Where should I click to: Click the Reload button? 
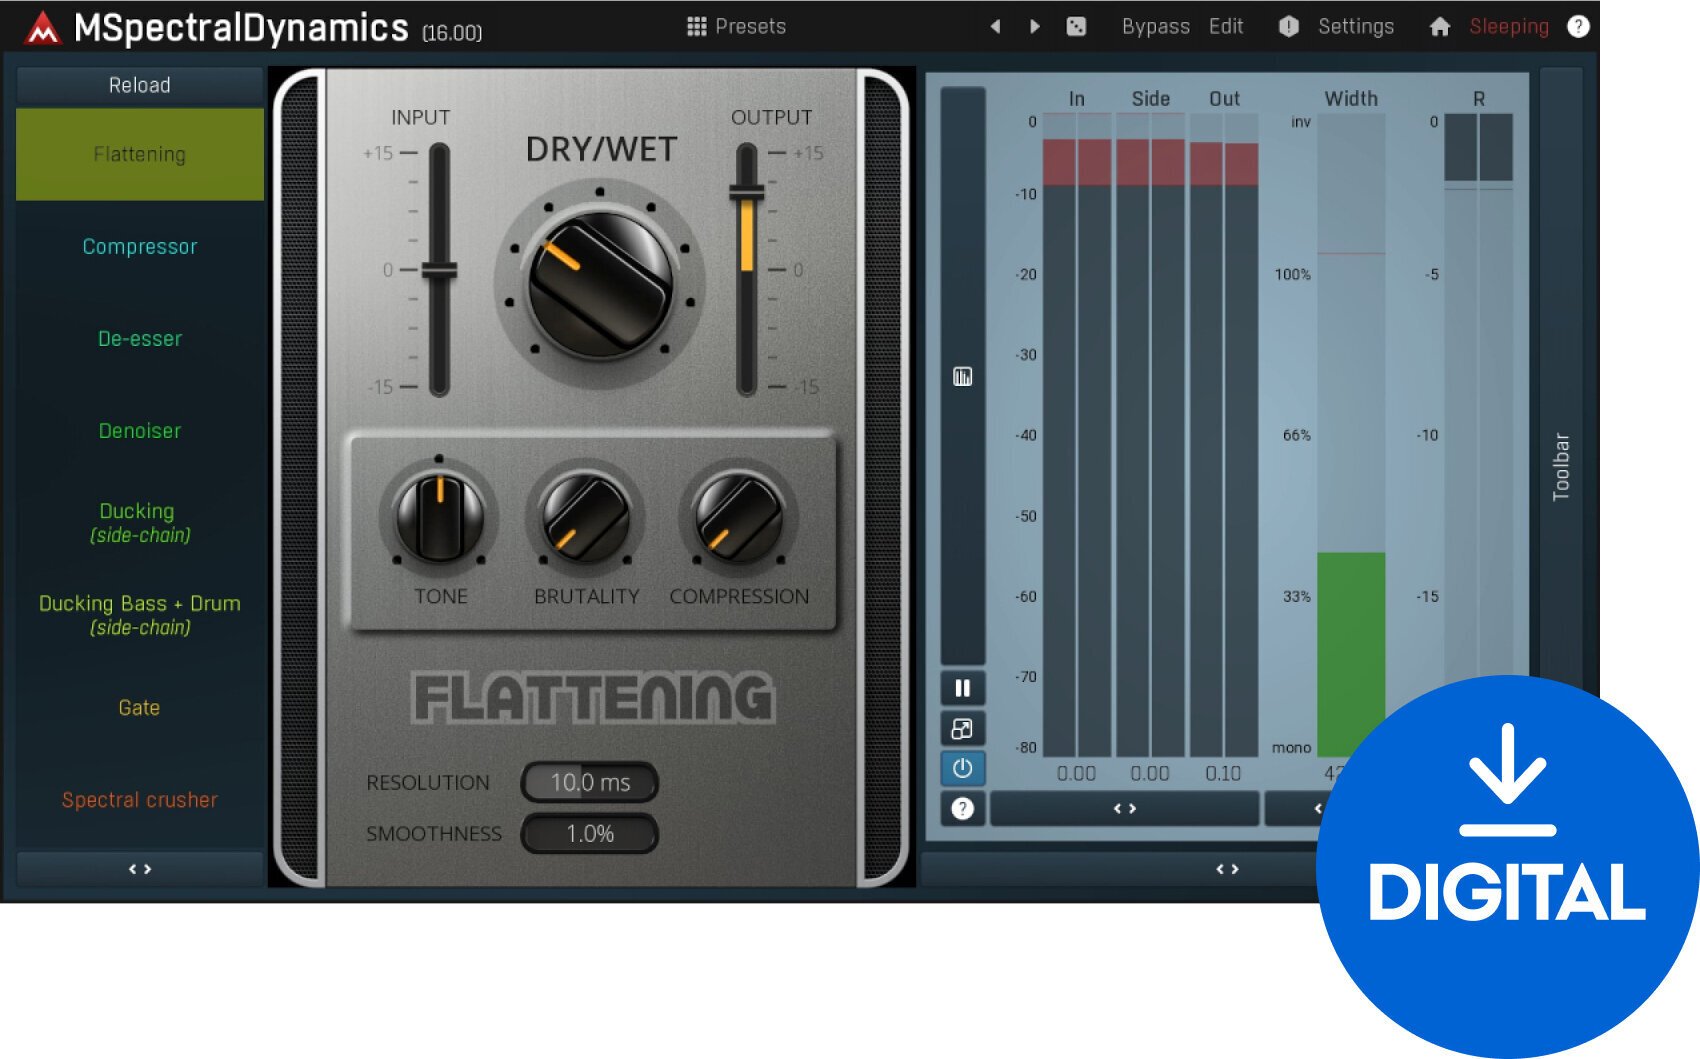click(x=140, y=86)
